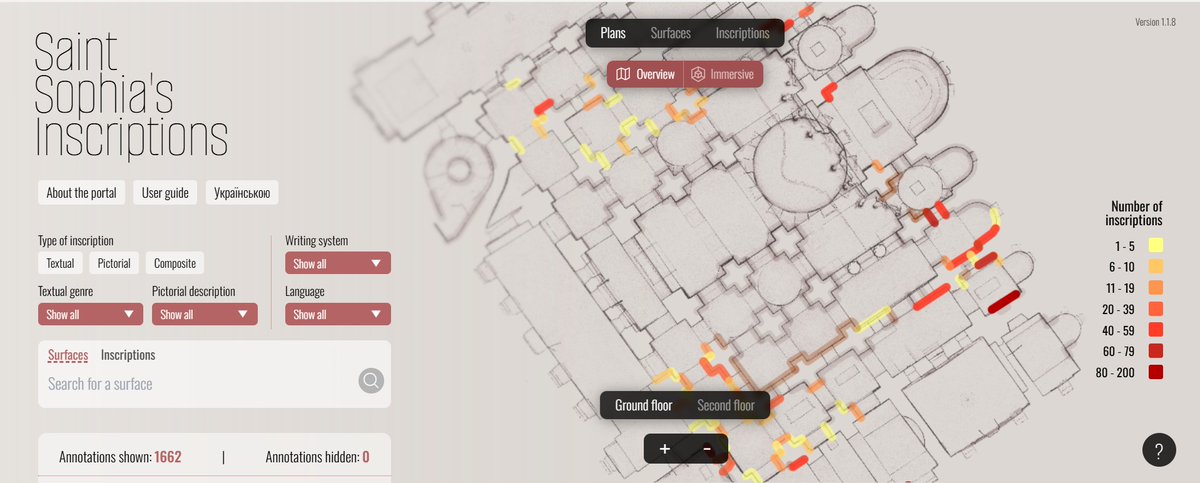Click the Version 1.1.8 label
Viewport: 1200px width, 483px height.
pyautogui.click(x=1155, y=22)
